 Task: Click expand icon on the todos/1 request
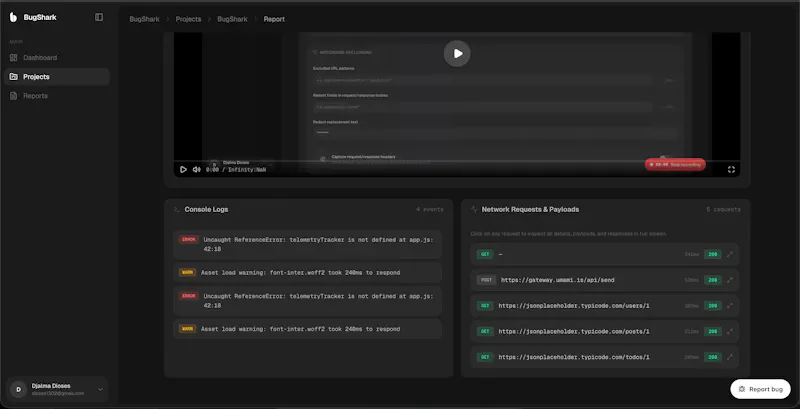point(730,357)
